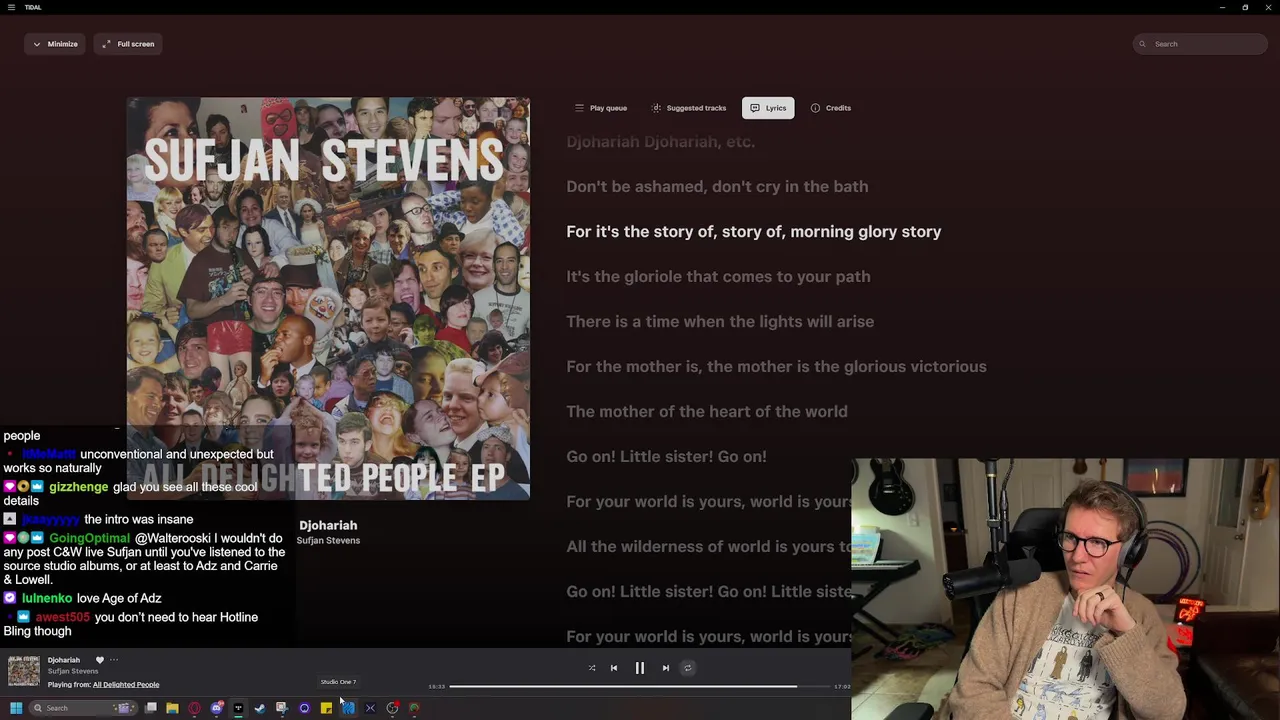
Task: Jump to lyric 'Don't be ashamed, don't cry in the bath'
Action: coord(717,187)
